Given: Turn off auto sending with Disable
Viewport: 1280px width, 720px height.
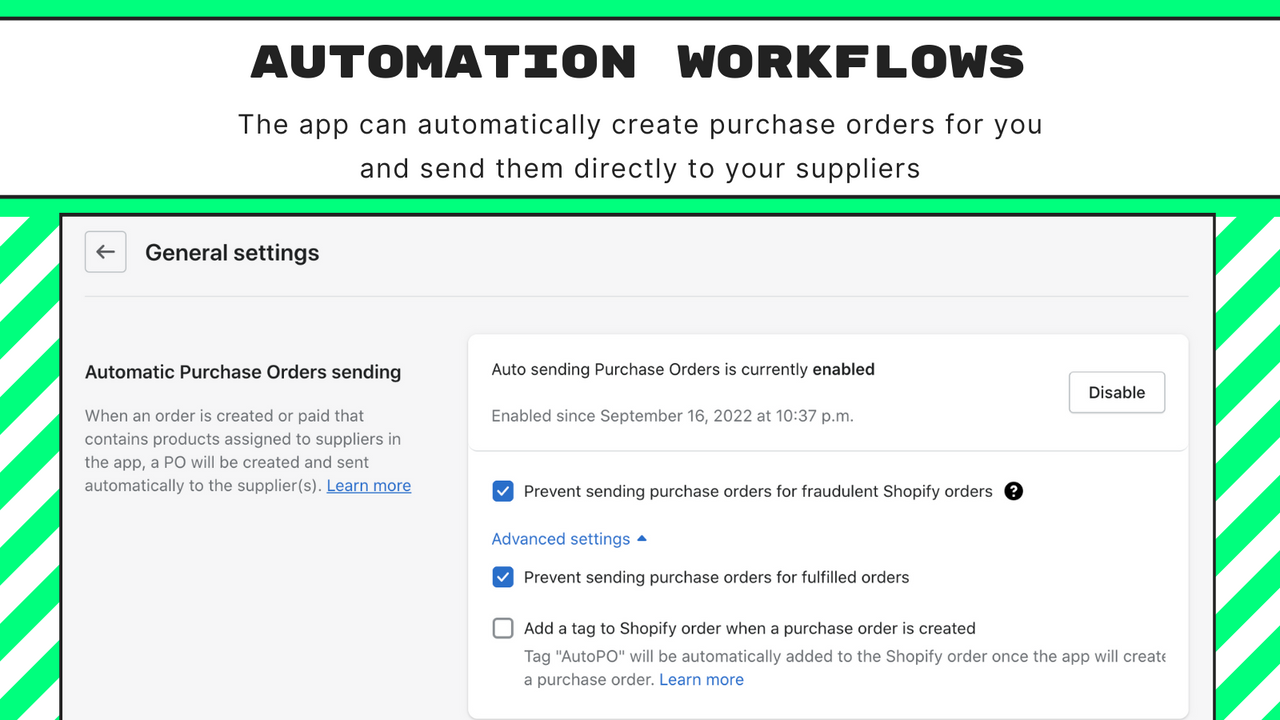Looking at the screenshot, I should tap(1117, 392).
